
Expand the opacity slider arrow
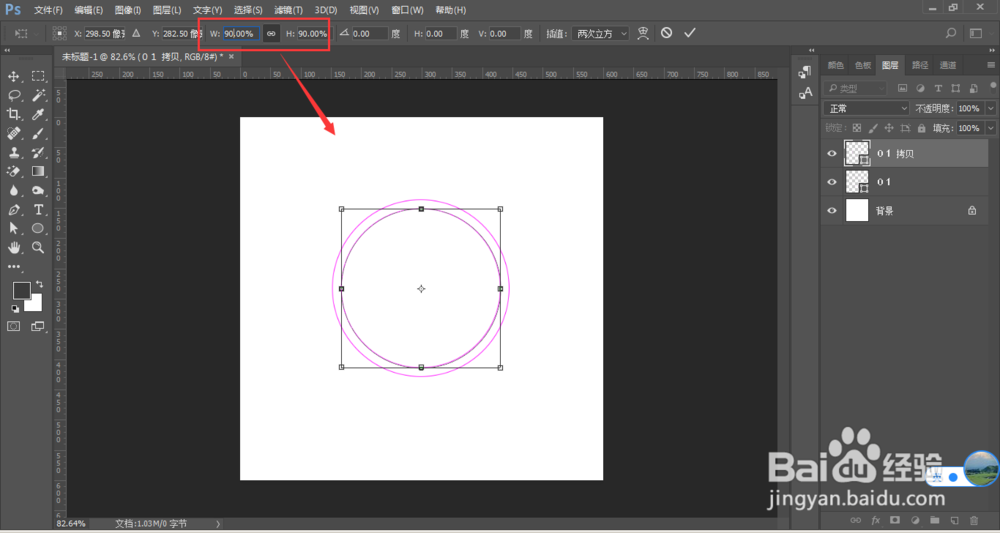coord(990,108)
